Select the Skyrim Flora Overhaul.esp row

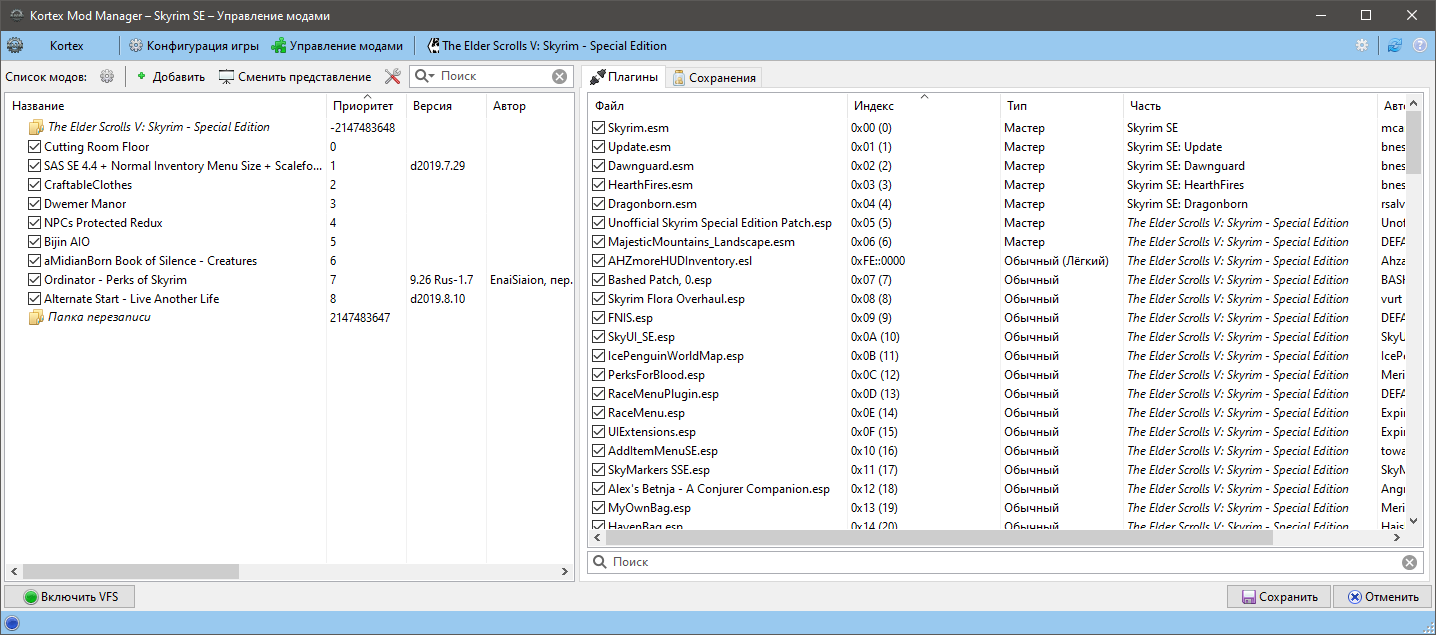point(997,298)
